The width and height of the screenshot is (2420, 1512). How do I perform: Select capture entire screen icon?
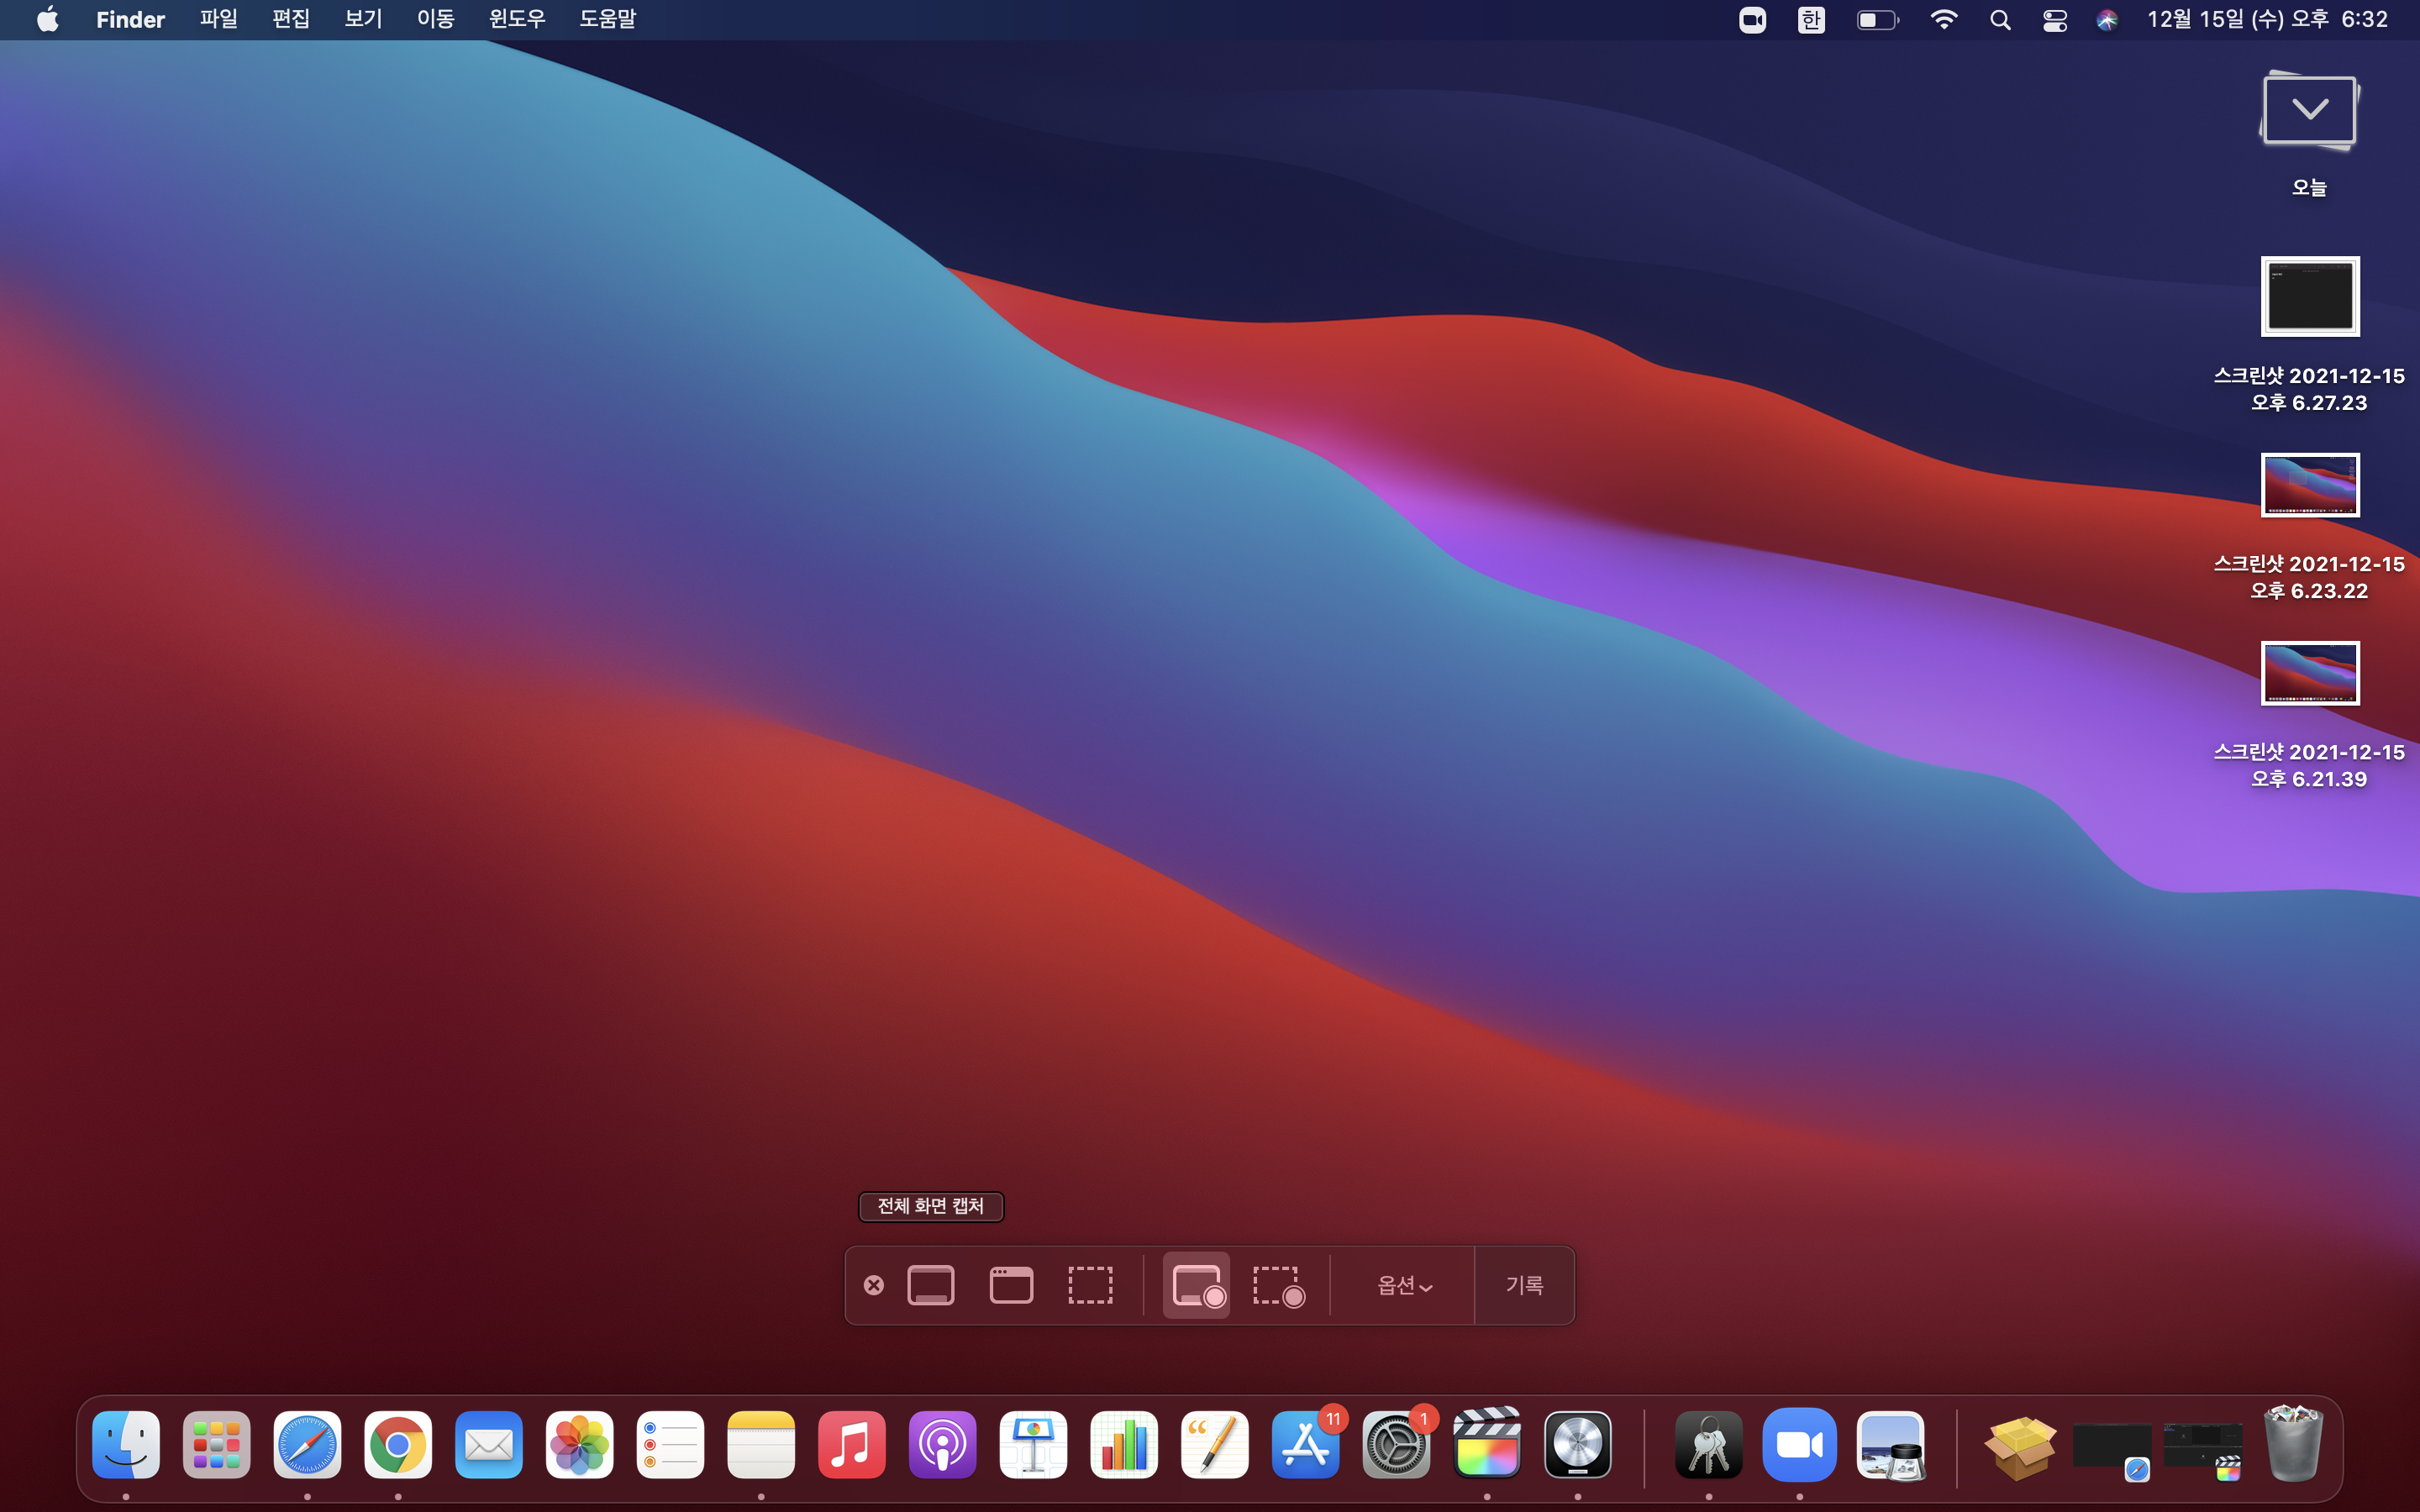coord(930,1285)
